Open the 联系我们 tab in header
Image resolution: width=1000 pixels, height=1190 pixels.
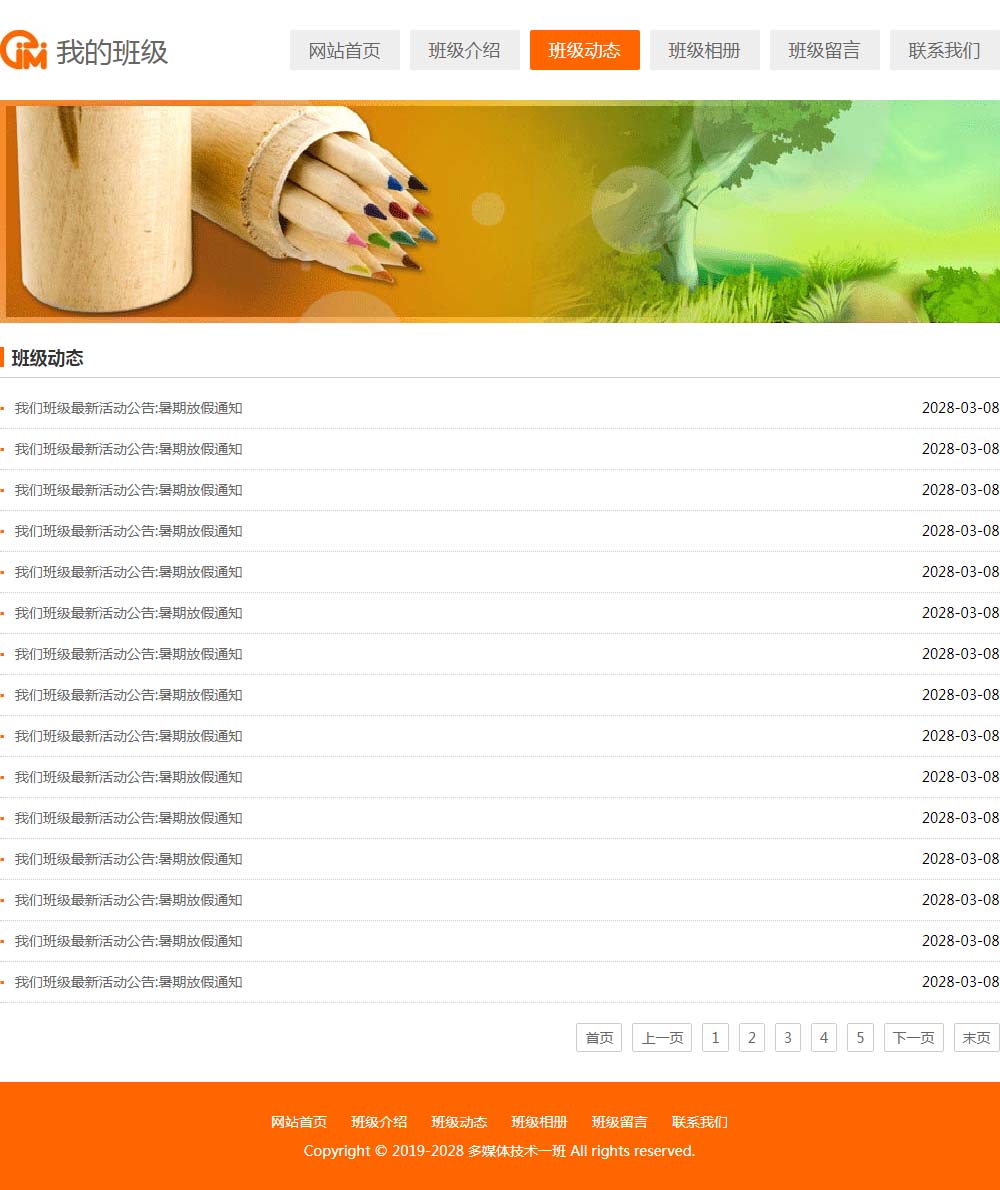coord(944,50)
